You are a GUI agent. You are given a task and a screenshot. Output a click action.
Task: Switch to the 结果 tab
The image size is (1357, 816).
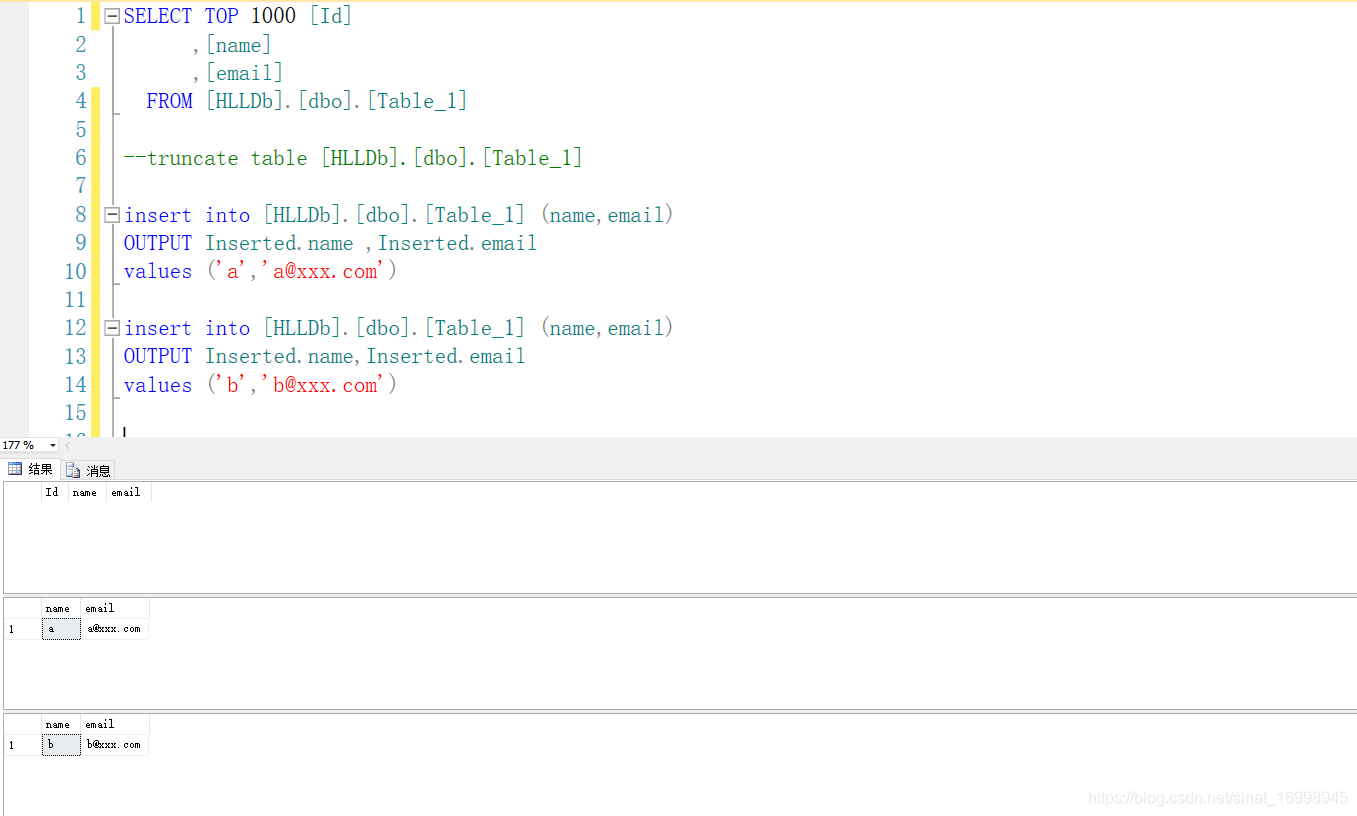point(31,469)
